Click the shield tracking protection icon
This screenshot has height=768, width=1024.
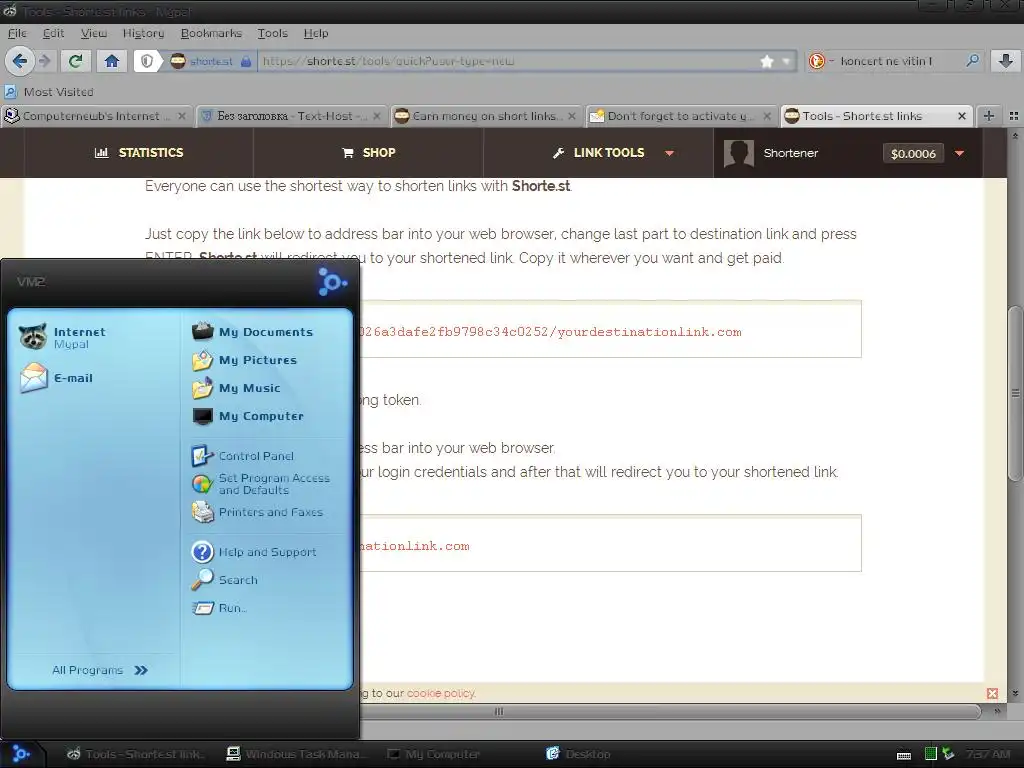click(x=148, y=61)
